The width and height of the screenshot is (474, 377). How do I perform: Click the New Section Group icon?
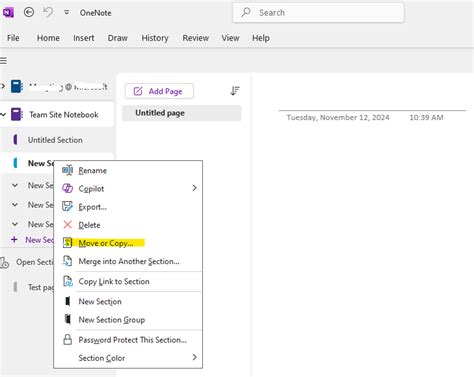(68, 319)
